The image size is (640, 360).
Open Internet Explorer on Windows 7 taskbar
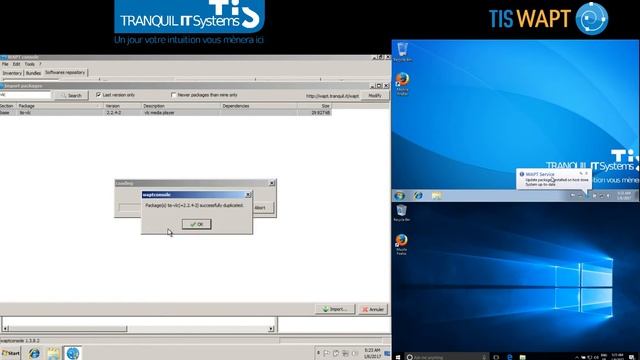pyautogui.click(x=418, y=196)
